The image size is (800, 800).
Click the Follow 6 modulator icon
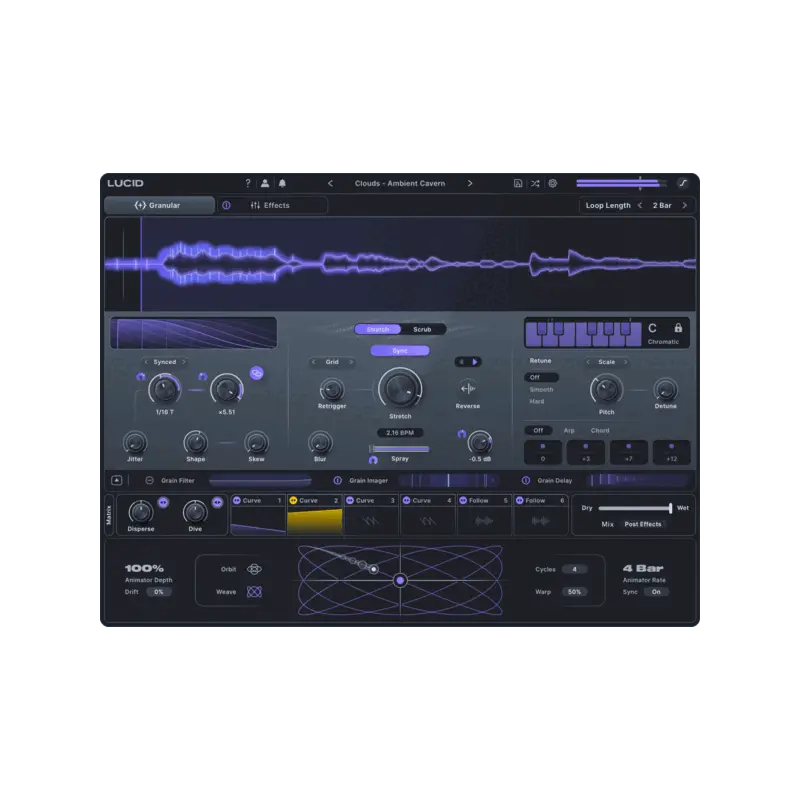(519, 501)
